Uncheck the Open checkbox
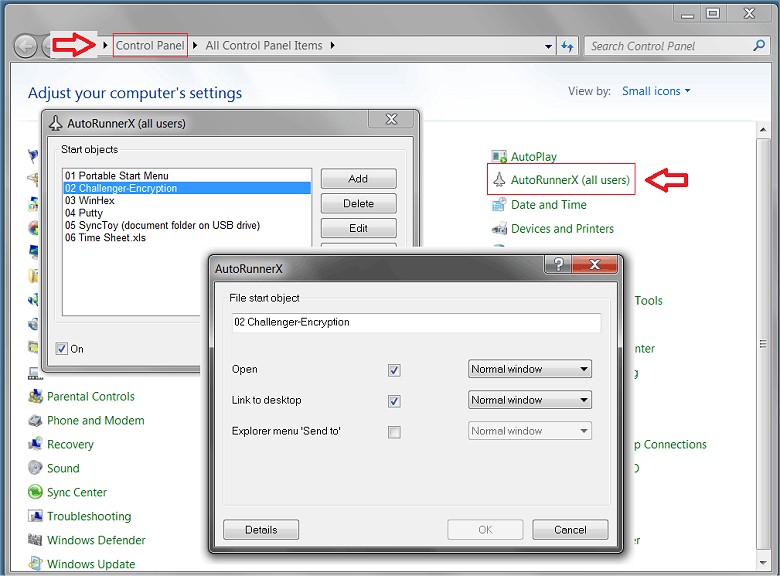This screenshot has height=576, width=780. (x=394, y=370)
